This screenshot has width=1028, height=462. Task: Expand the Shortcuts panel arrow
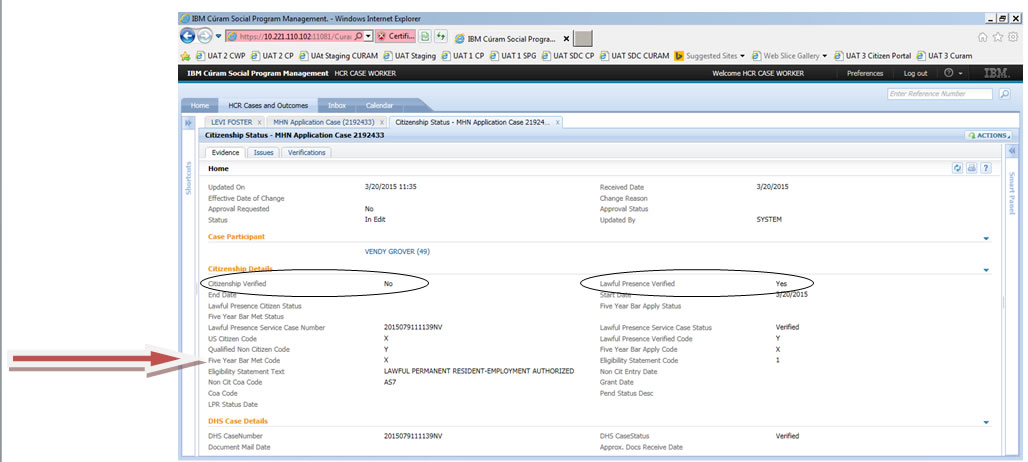(x=188, y=123)
